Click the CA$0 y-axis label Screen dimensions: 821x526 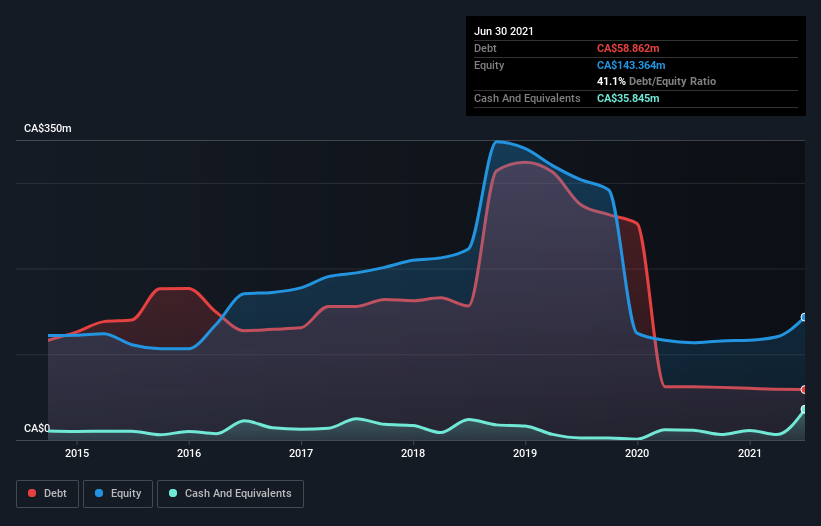(37, 428)
